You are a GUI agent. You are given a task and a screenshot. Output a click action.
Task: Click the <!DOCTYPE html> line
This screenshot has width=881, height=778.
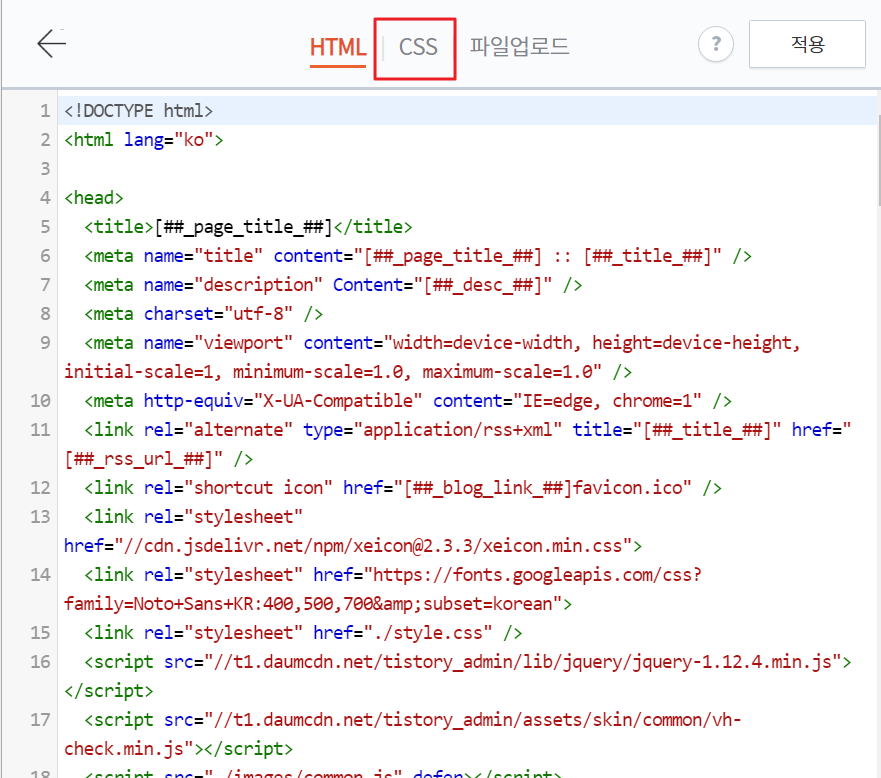(x=138, y=111)
